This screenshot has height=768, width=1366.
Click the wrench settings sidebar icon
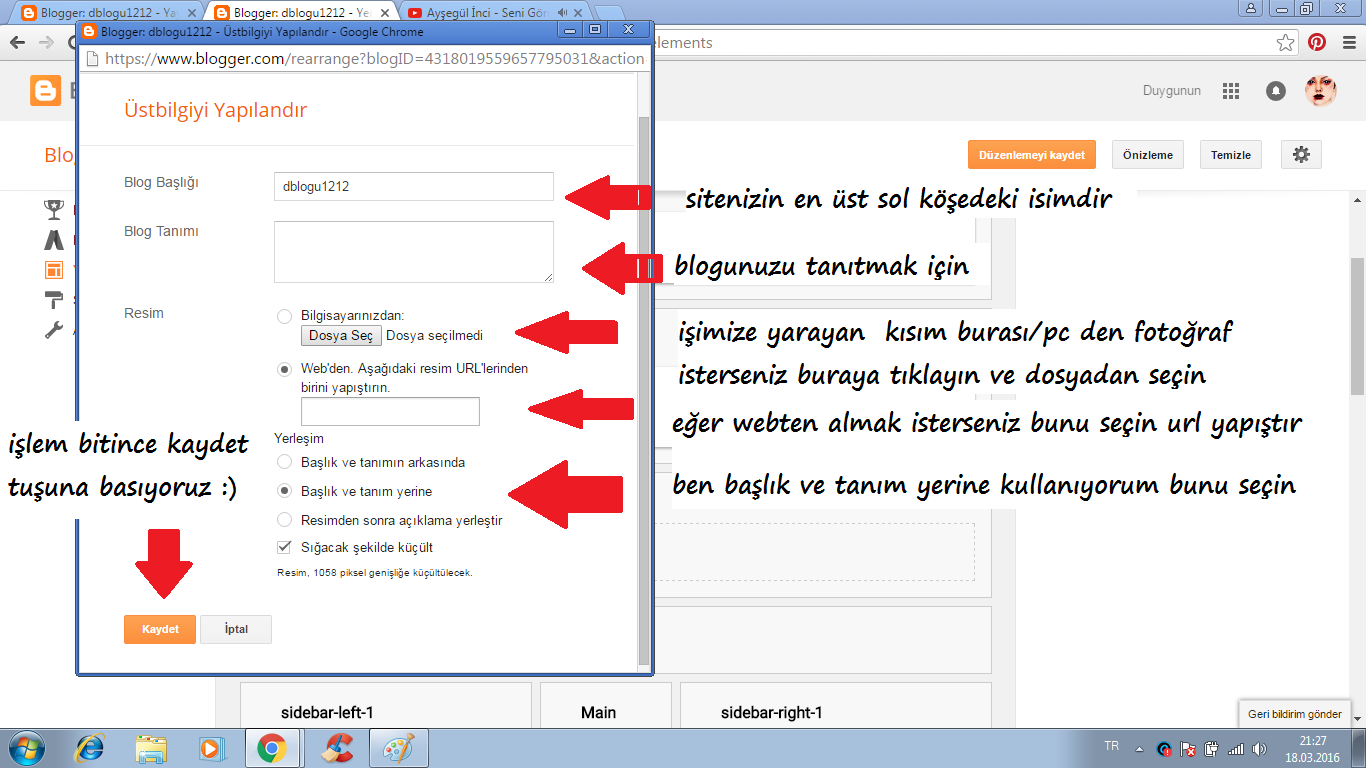click(54, 329)
